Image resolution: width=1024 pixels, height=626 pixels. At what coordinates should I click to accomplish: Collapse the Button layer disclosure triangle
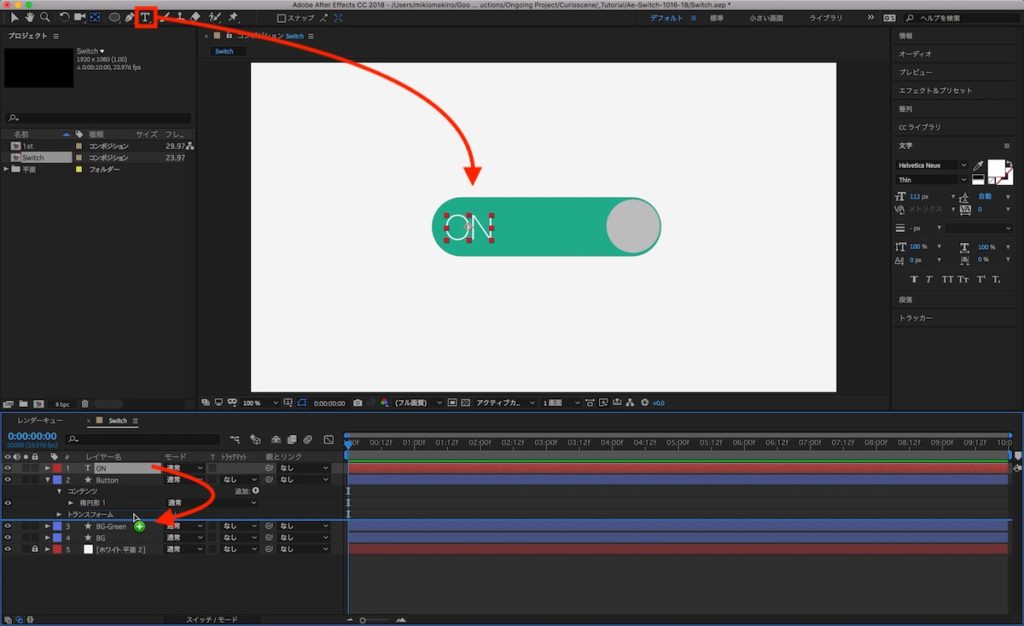click(x=47, y=480)
